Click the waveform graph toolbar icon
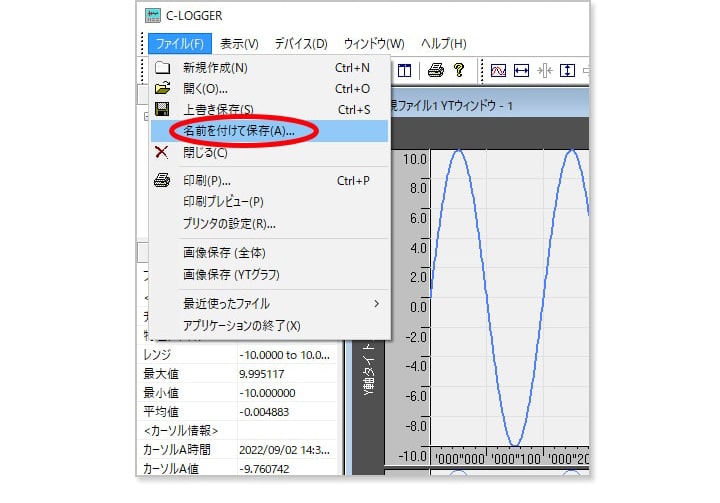Image resolution: width=720 pixels, height=503 pixels. click(x=497, y=70)
